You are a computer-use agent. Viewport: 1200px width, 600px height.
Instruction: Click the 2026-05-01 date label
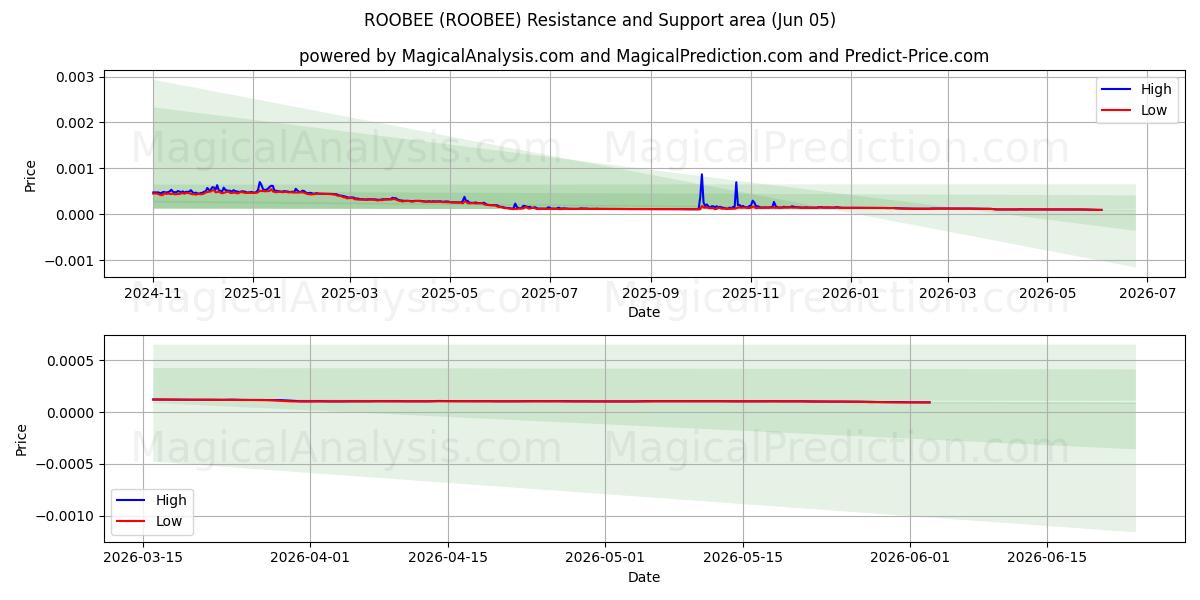(605, 559)
